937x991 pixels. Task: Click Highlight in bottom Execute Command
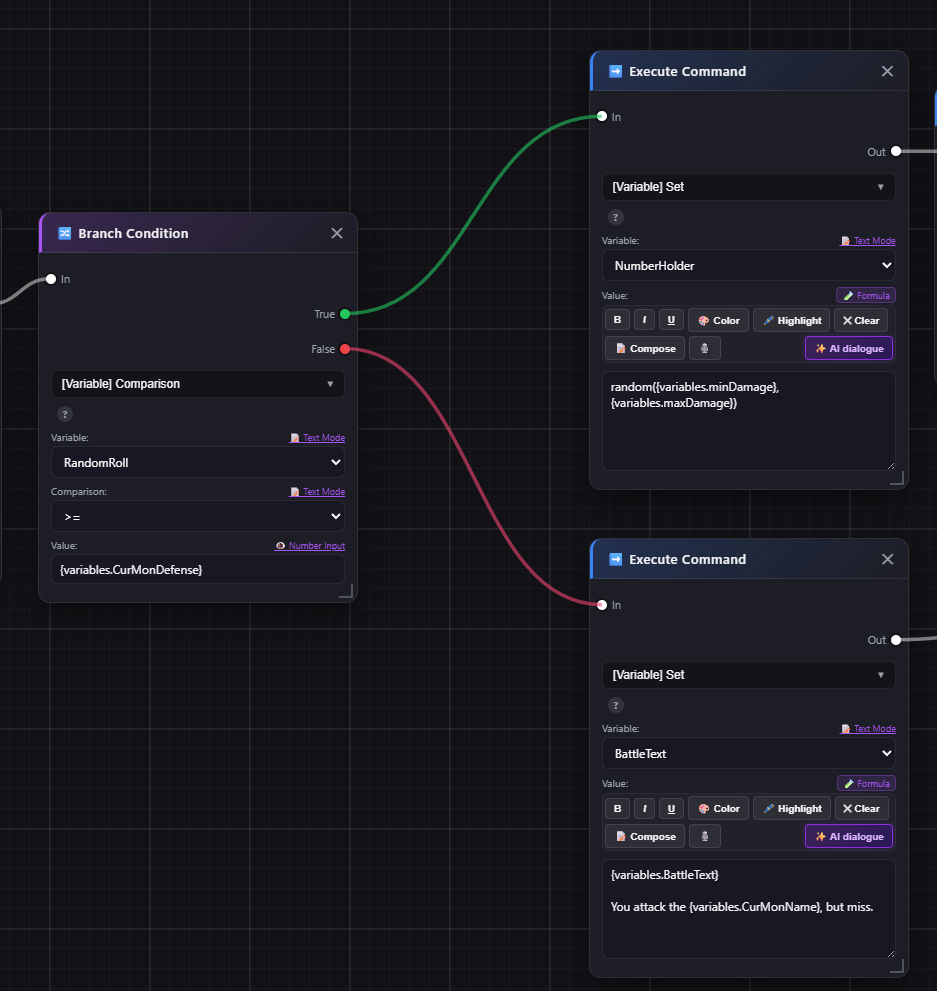(x=792, y=808)
